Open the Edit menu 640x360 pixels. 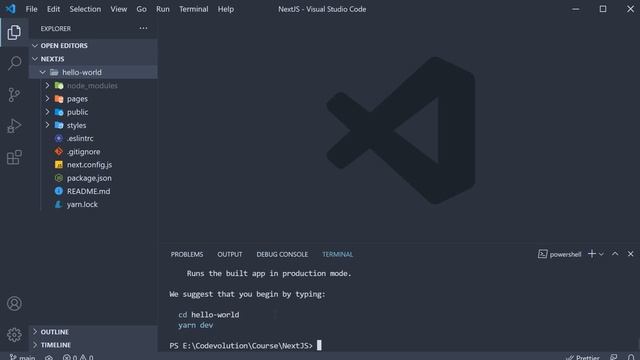coord(53,9)
